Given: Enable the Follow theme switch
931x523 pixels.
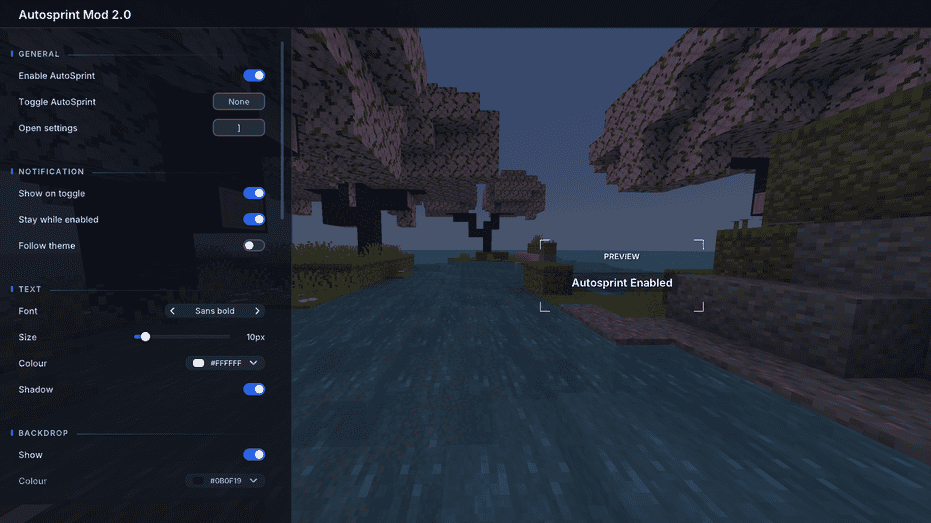Looking at the screenshot, I should [x=254, y=245].
